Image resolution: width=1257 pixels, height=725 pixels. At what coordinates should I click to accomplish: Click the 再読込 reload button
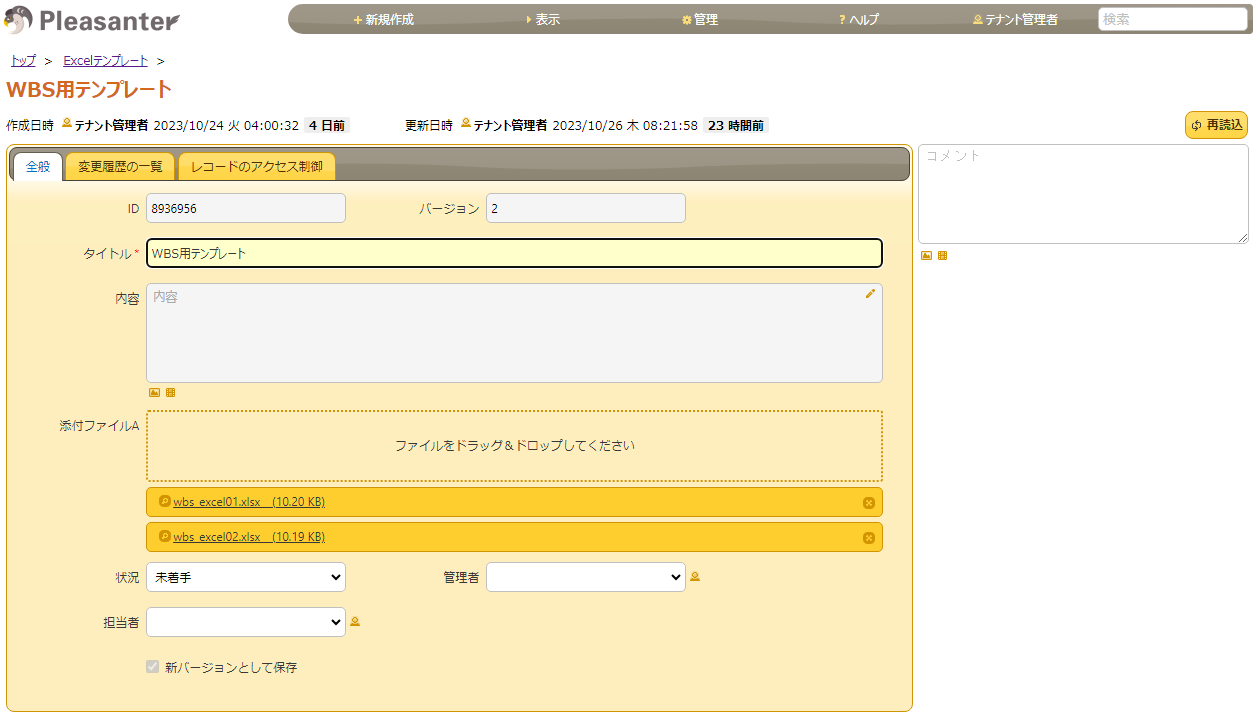[1215, 125]
